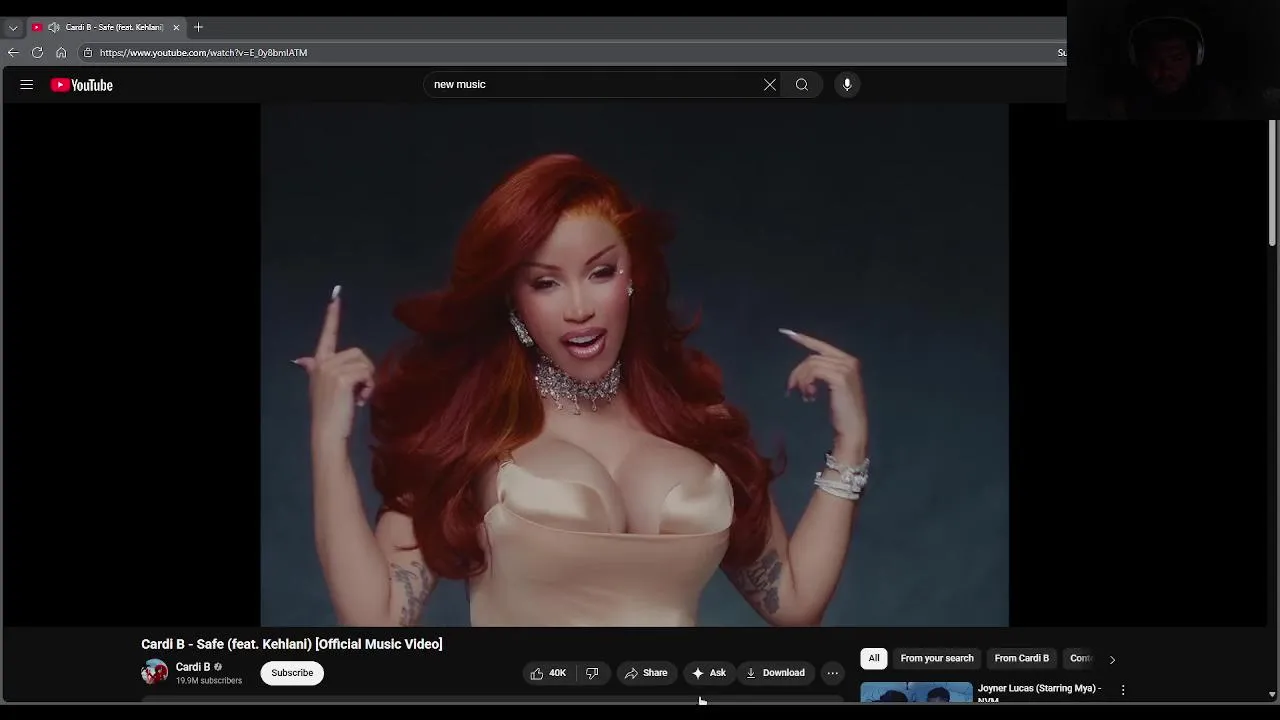This screenshot has width=1280, height=720.
Task: Open the Joyner Lucas video thumbnail
Action: 917,691
